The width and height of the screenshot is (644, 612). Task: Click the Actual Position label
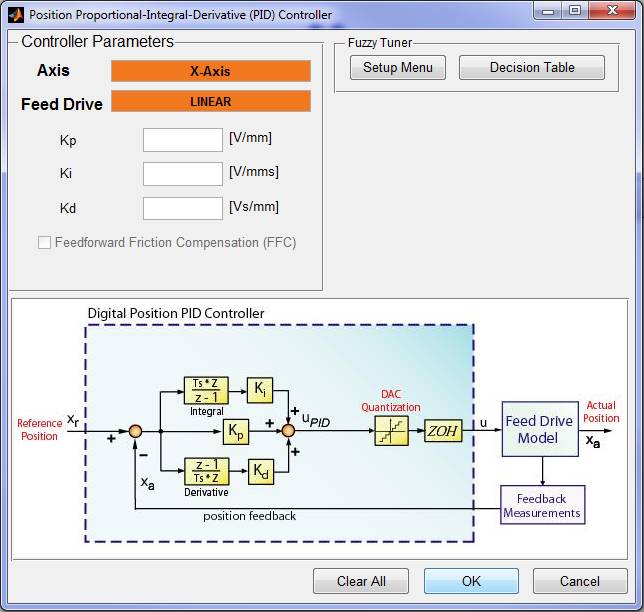[601, 412]
